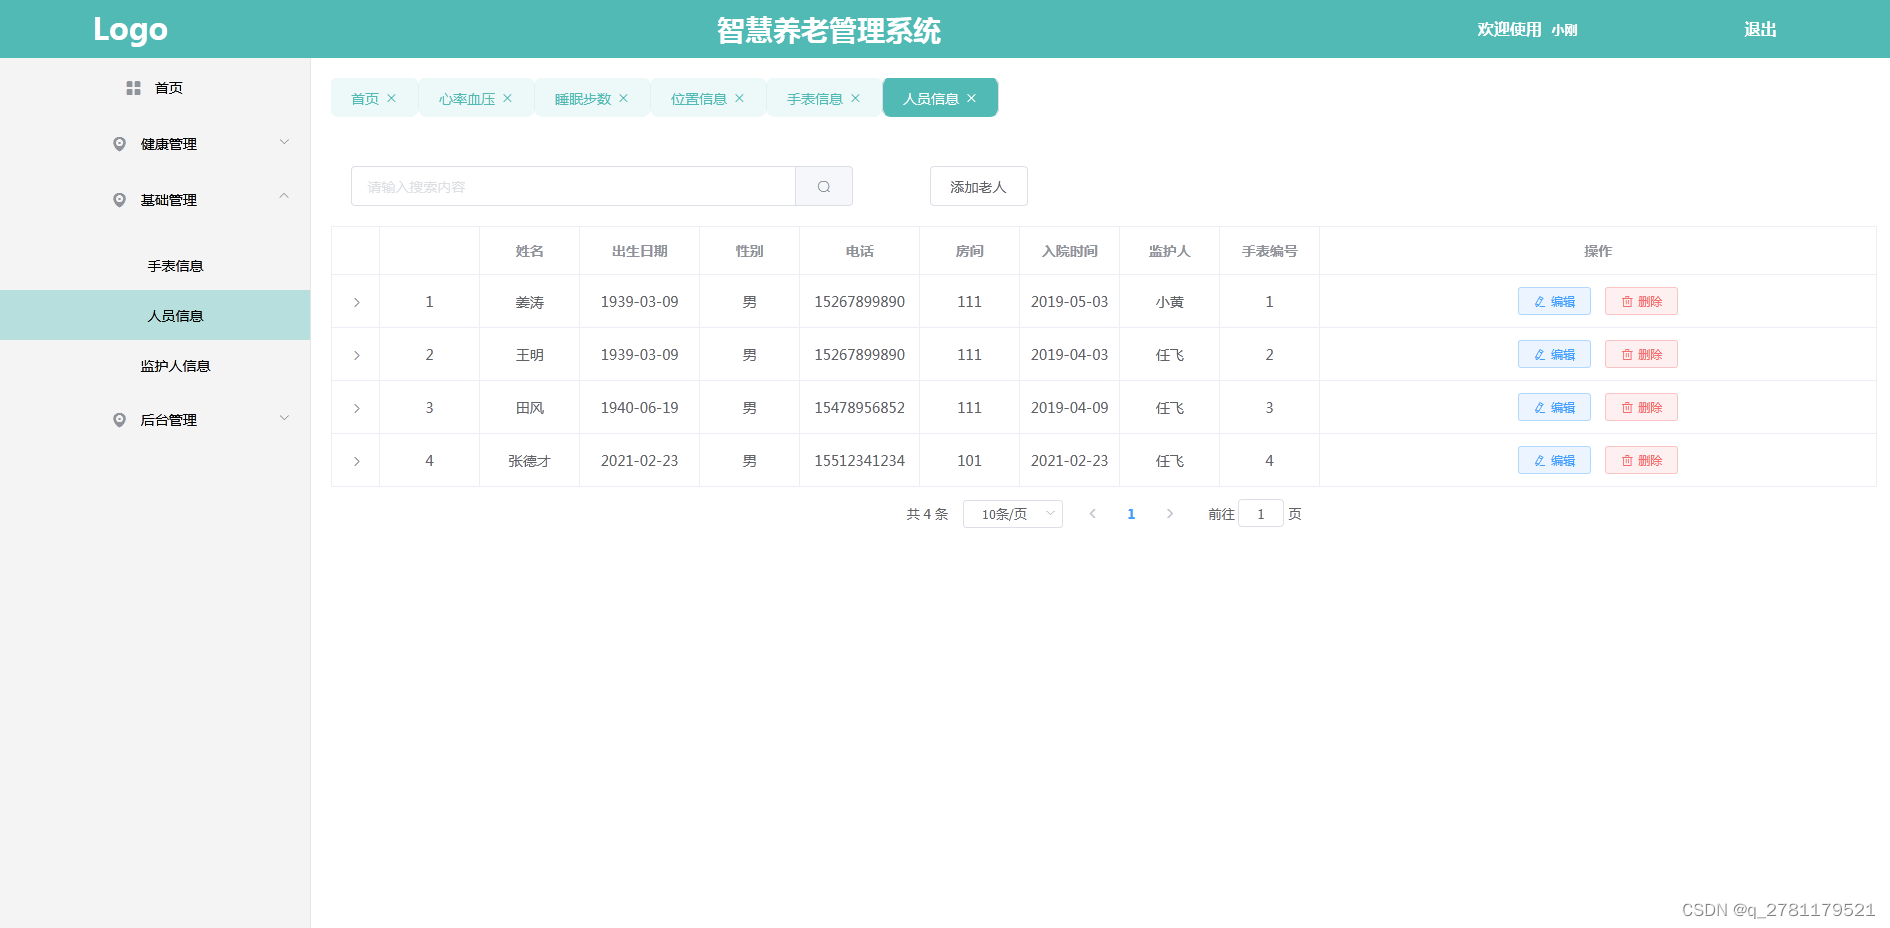
Task: Close the 首页 tab with its X
Action: tap(392, 98)
